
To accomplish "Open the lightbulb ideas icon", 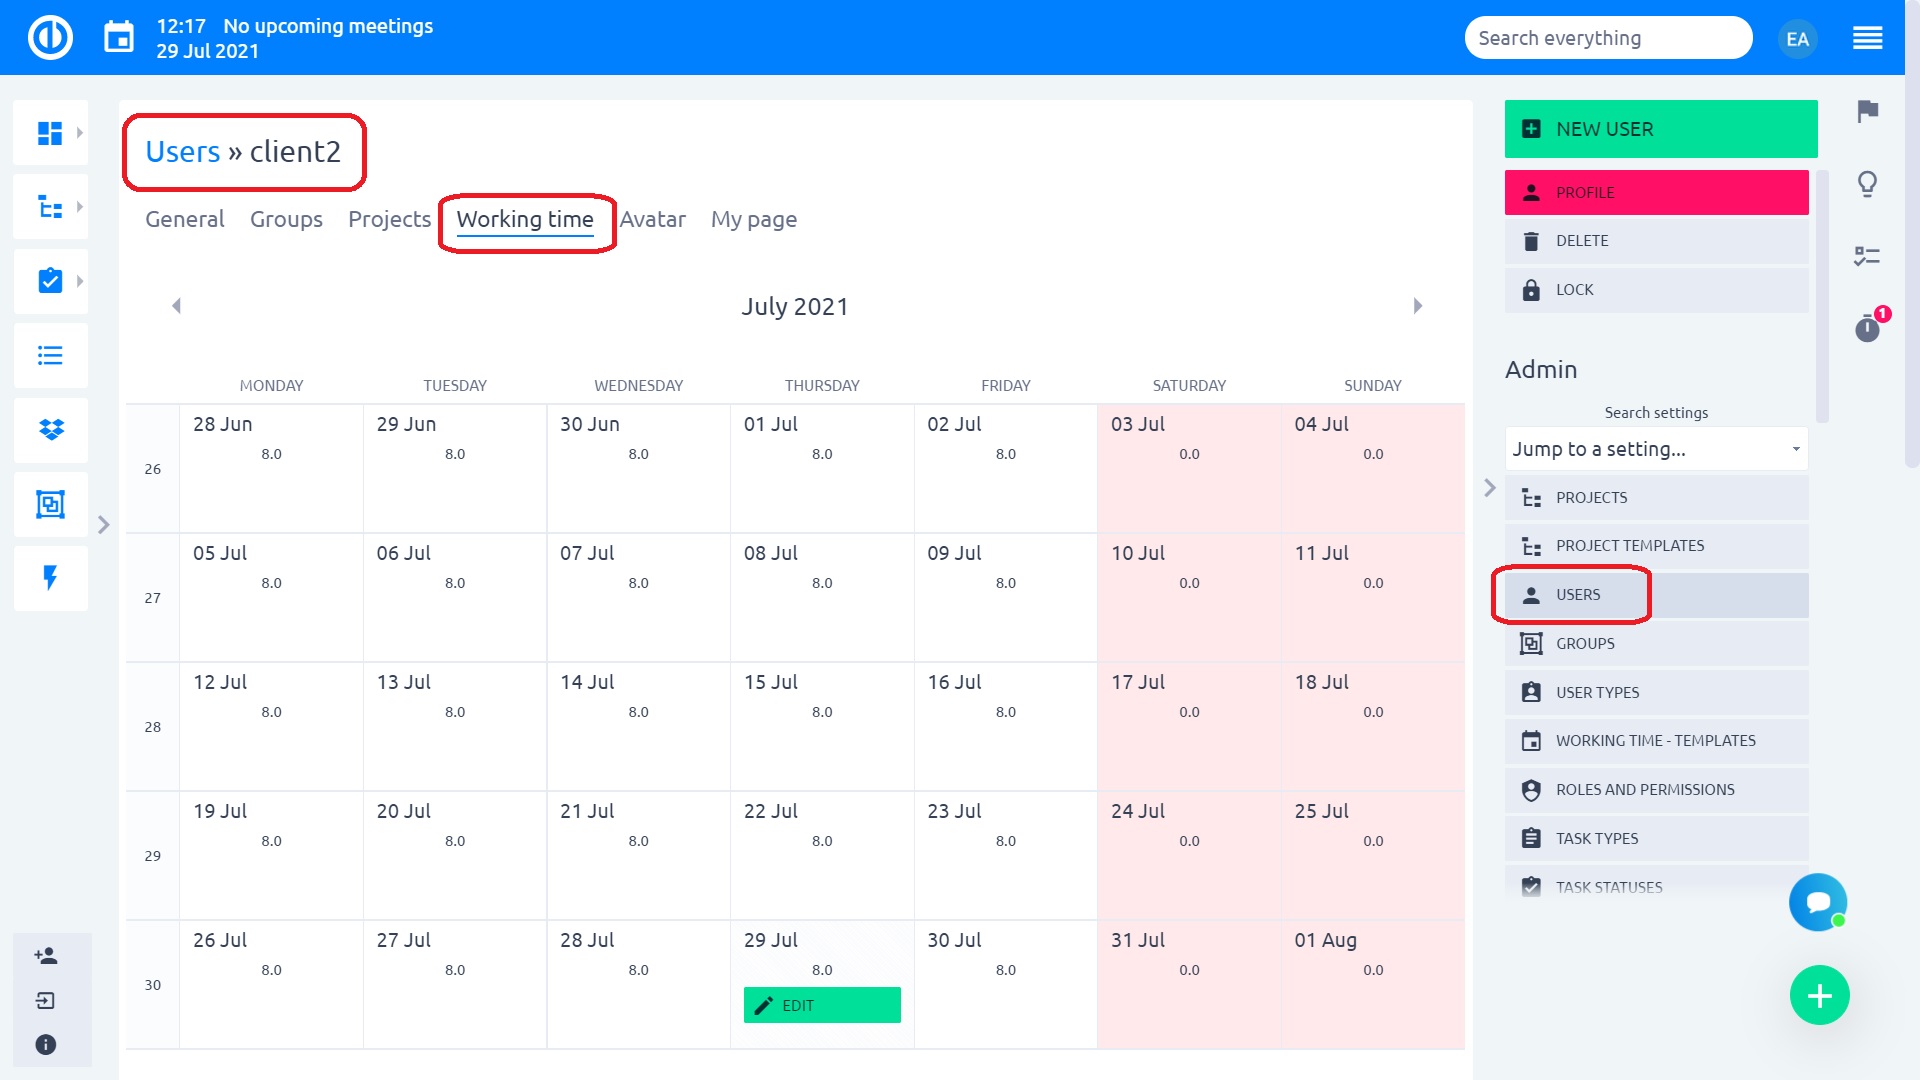I will coord(1867,184).
